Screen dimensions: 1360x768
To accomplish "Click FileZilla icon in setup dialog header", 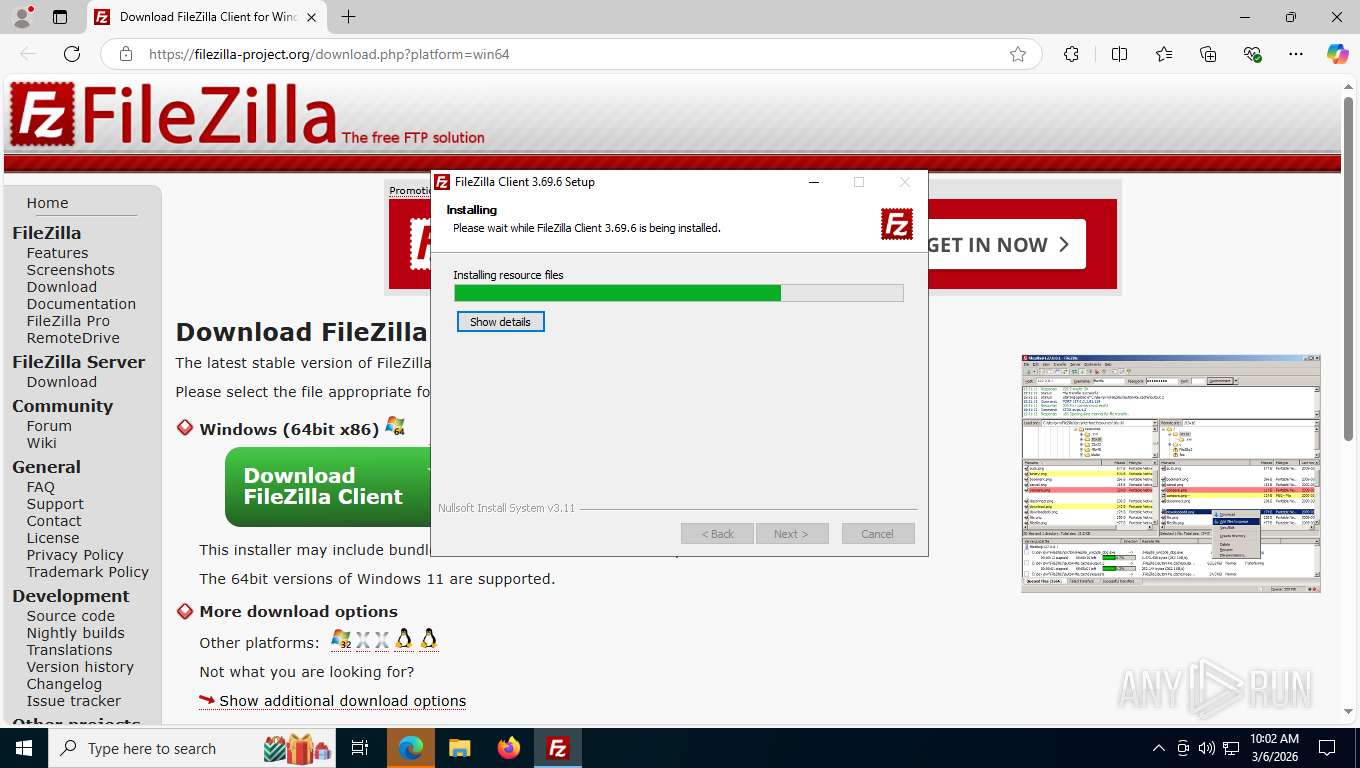I will [x=897, y=224].
